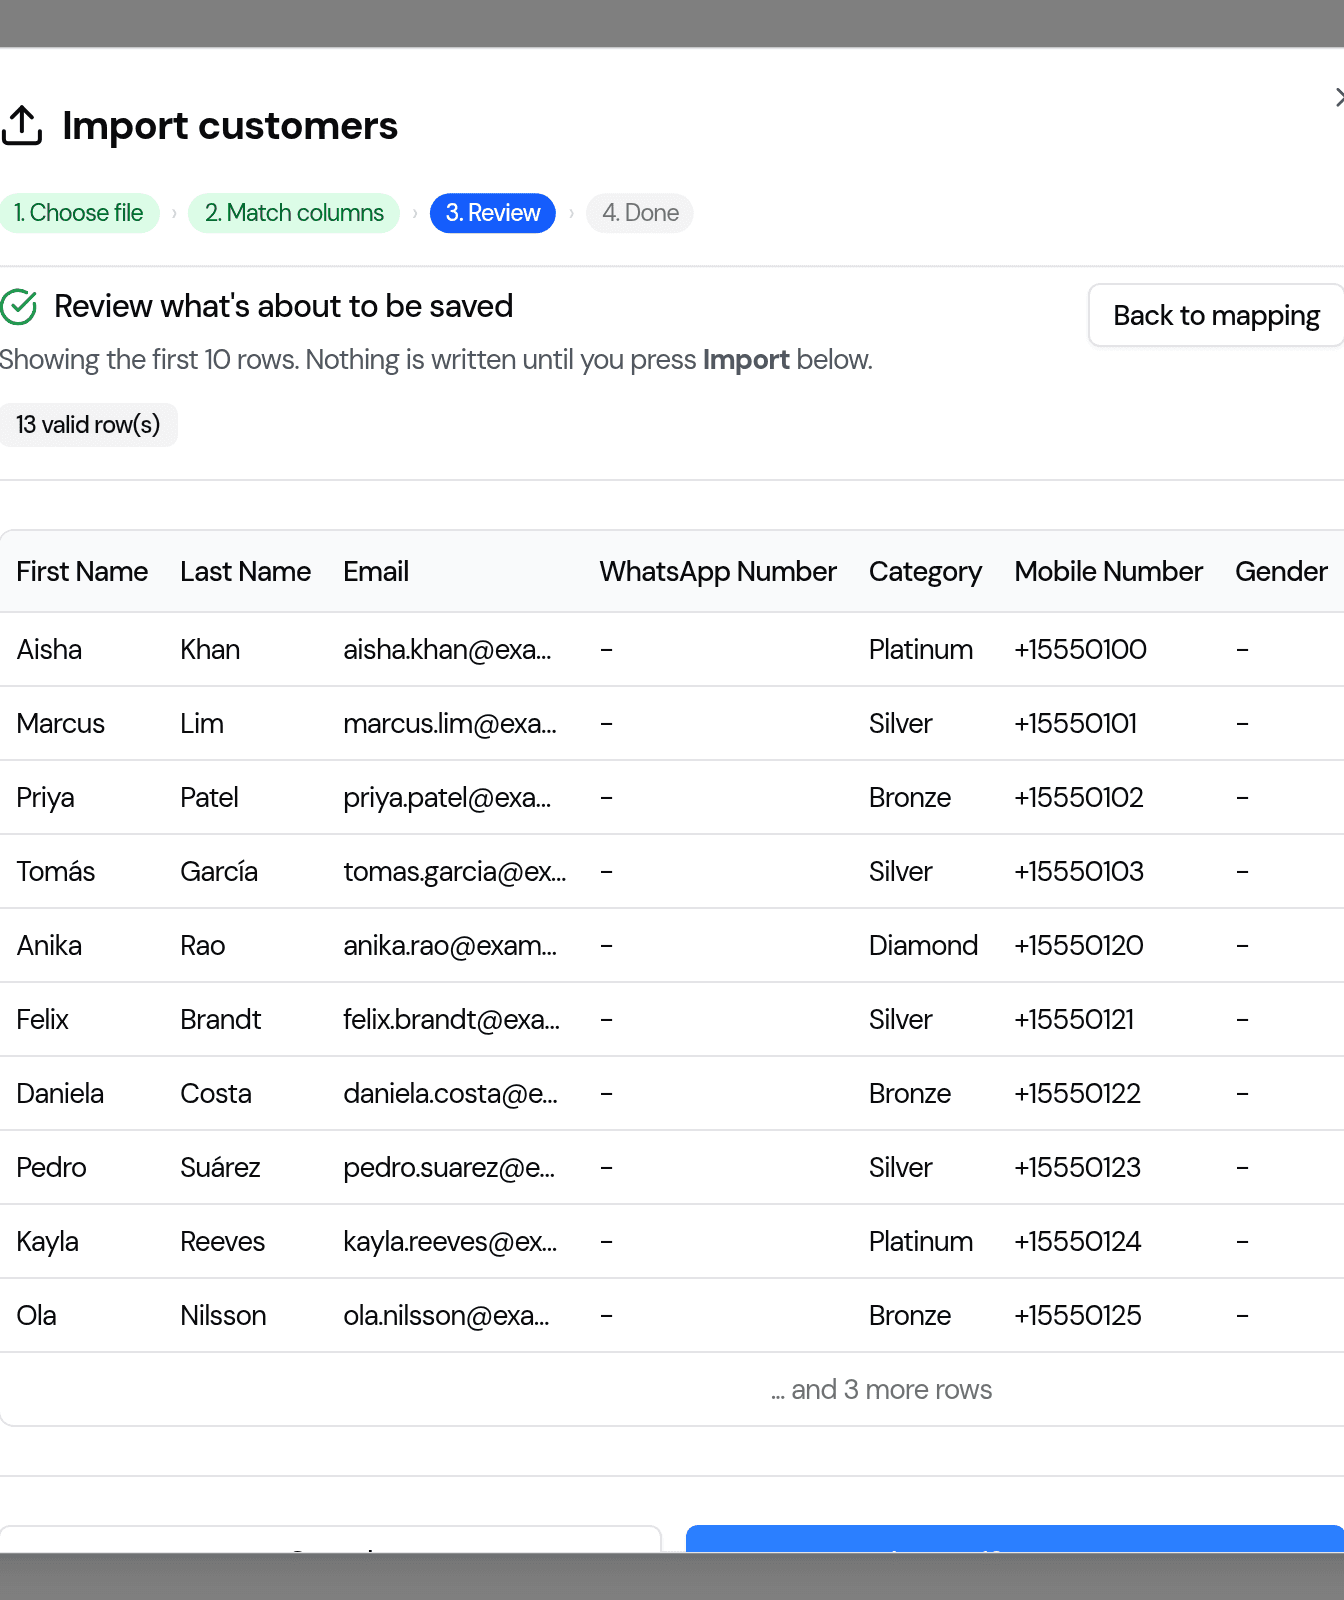Viewport: 1344px width, 1600px height.
Task: Click the +15550100 mobile number
Action: click(1080, 650)
